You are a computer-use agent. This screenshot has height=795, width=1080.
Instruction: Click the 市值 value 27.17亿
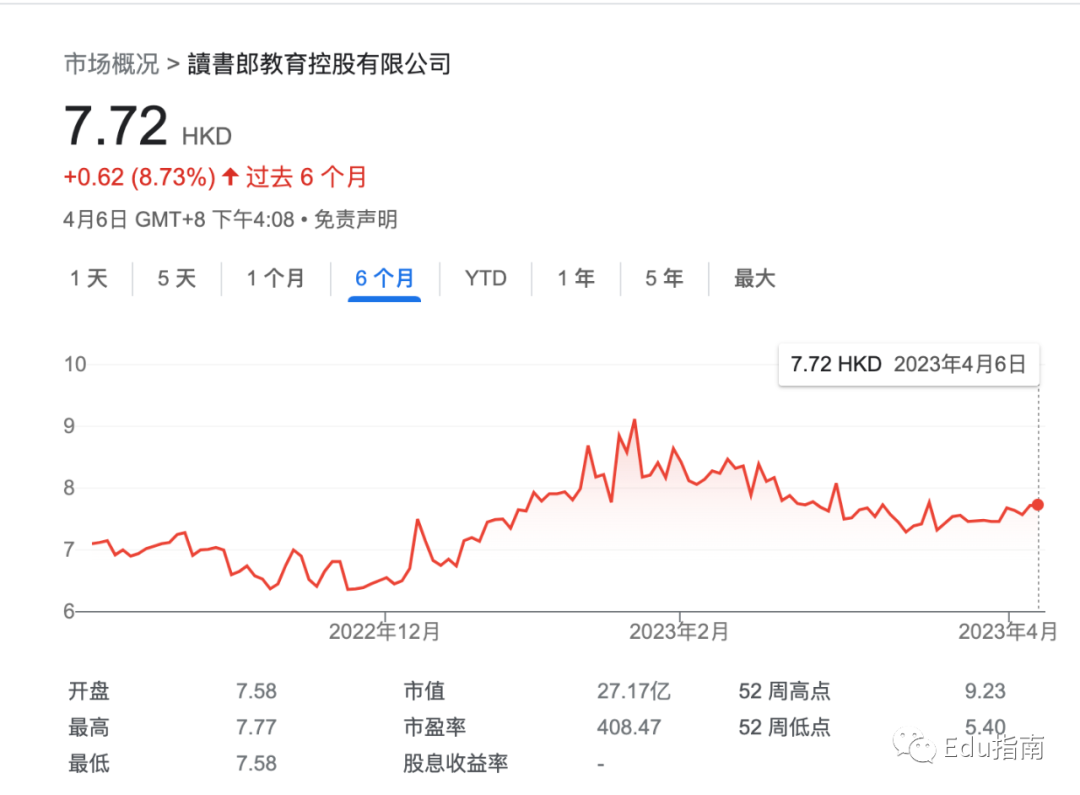634,691
